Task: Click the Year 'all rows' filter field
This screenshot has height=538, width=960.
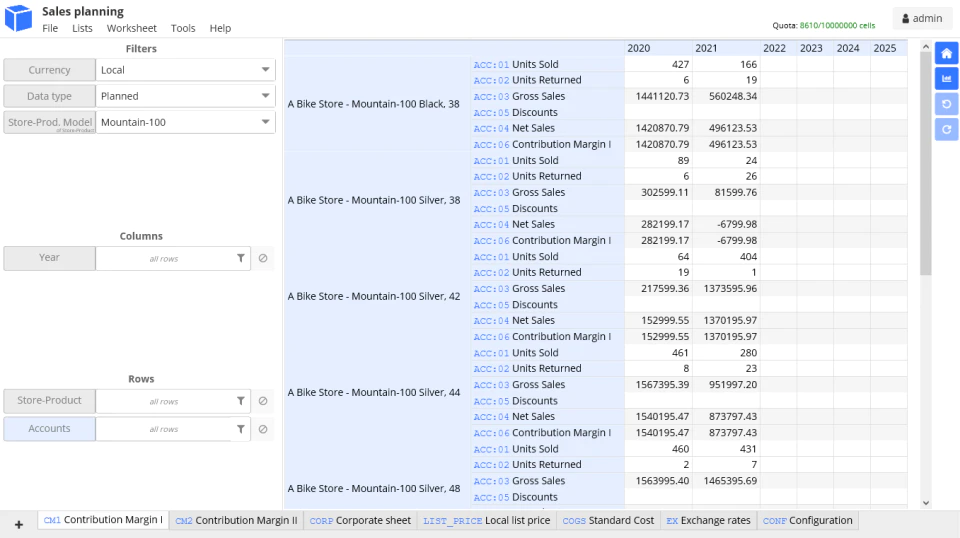Action: [163, 258]
